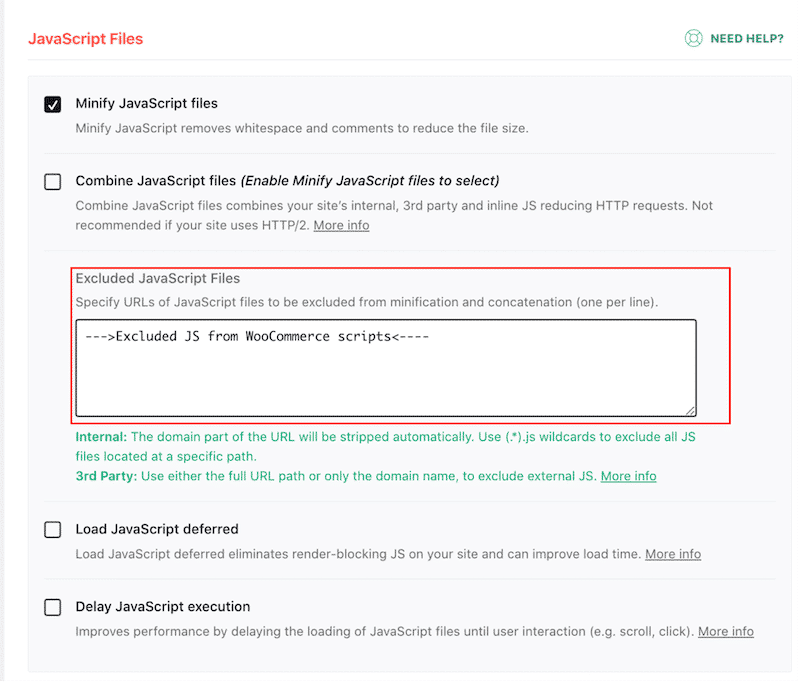Open More info about combining JavaScript files
The width and height of the screenshot is (800, 683).
coord(340,224)
